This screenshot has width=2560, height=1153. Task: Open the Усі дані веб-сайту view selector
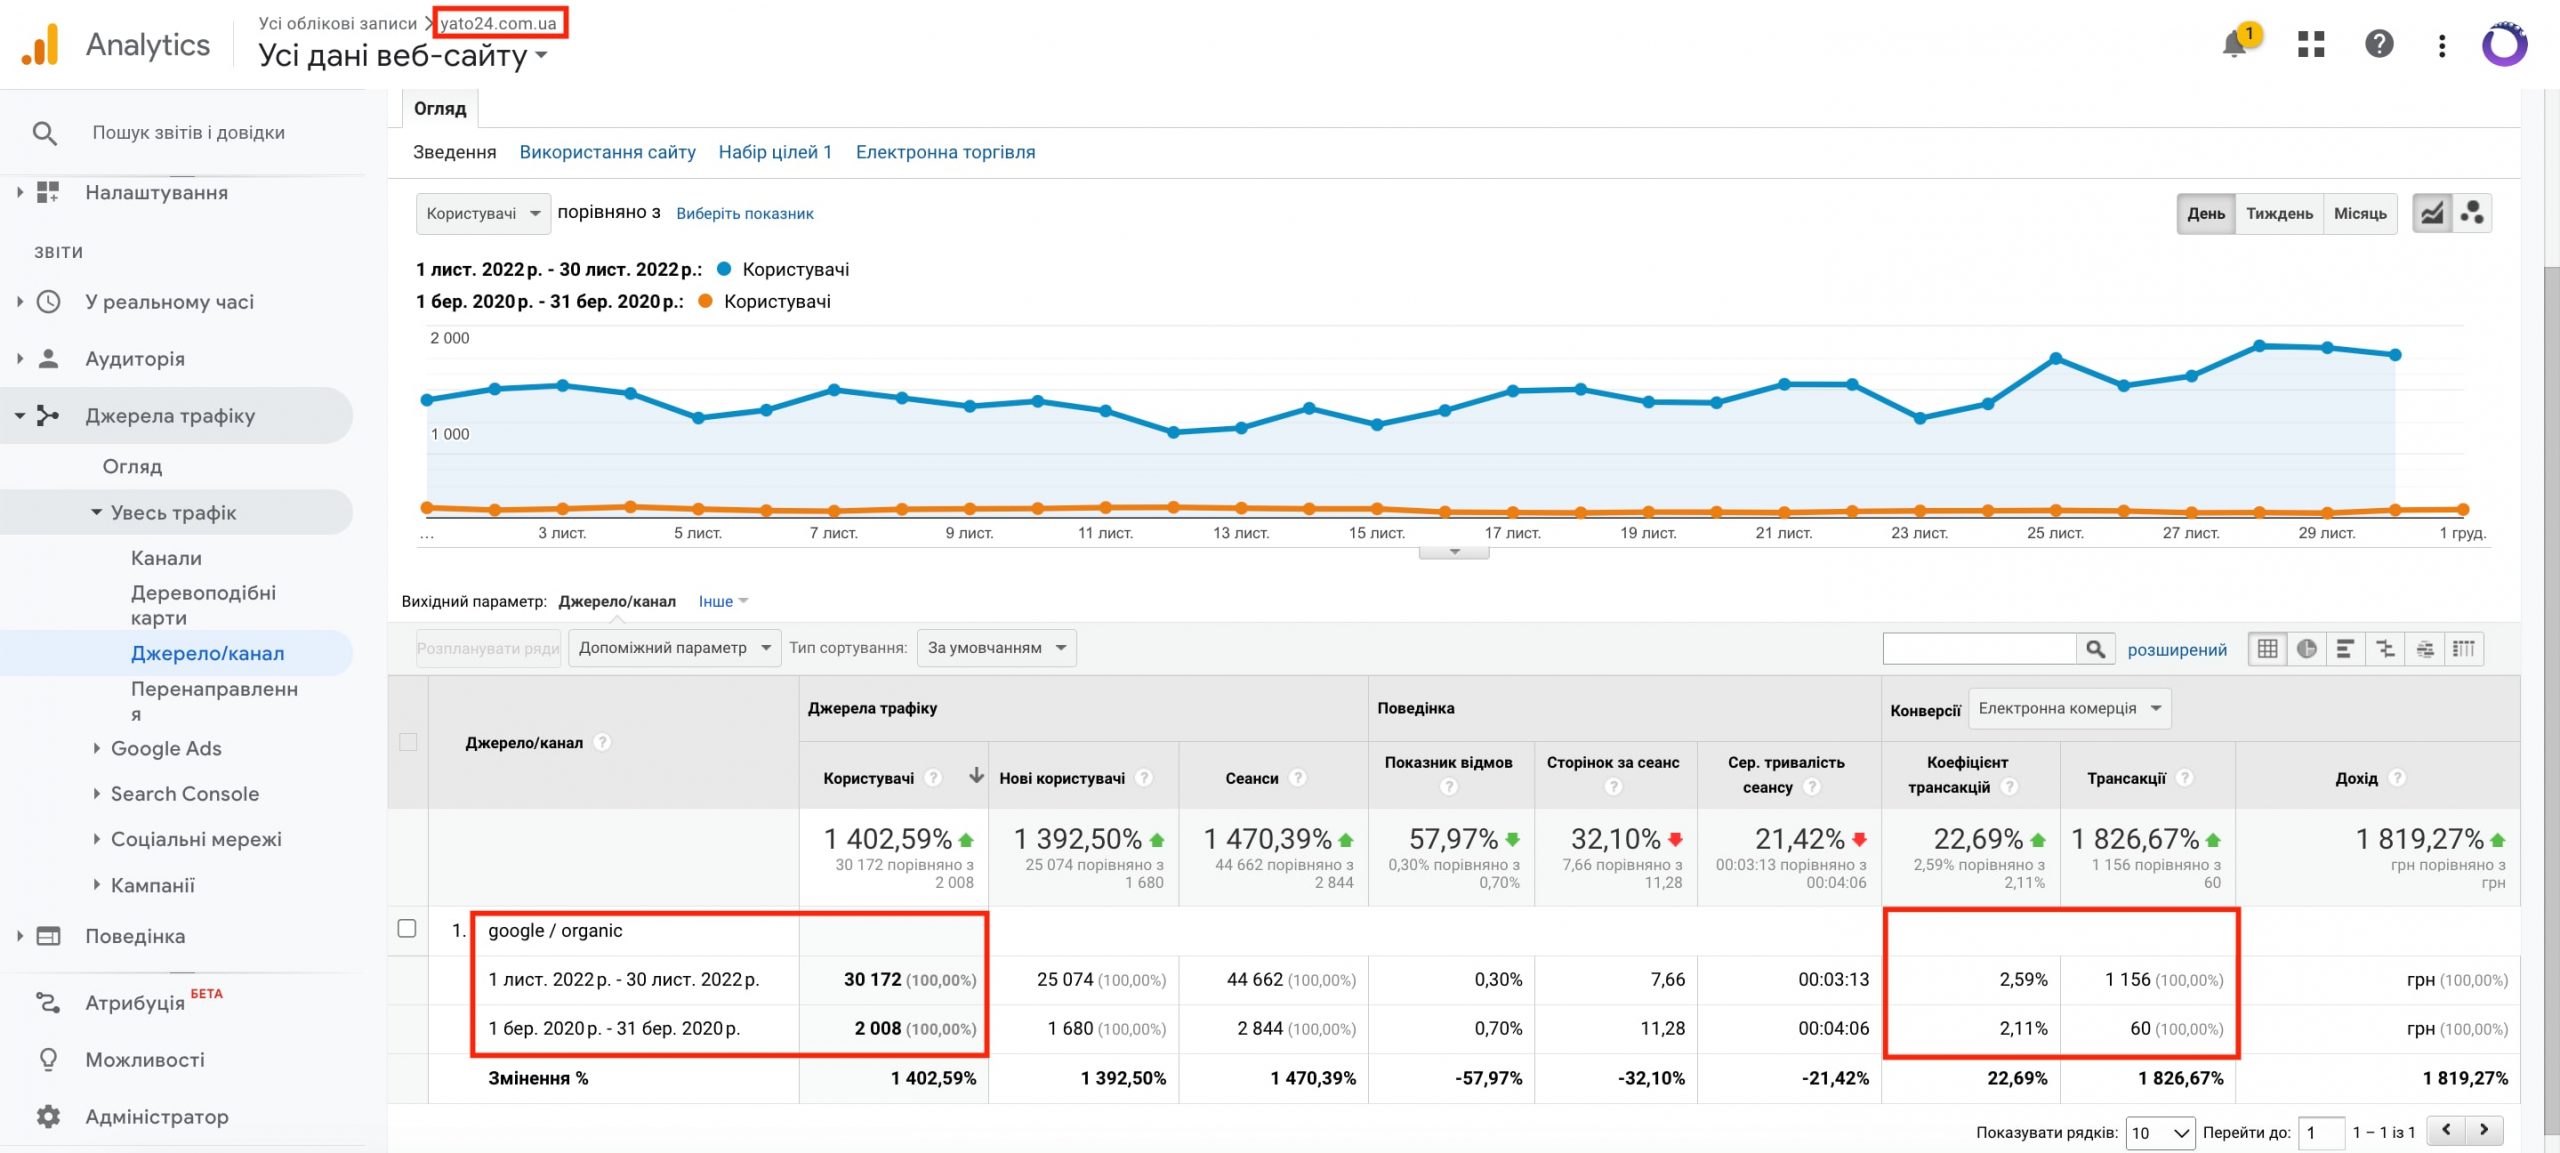(402, 56)
